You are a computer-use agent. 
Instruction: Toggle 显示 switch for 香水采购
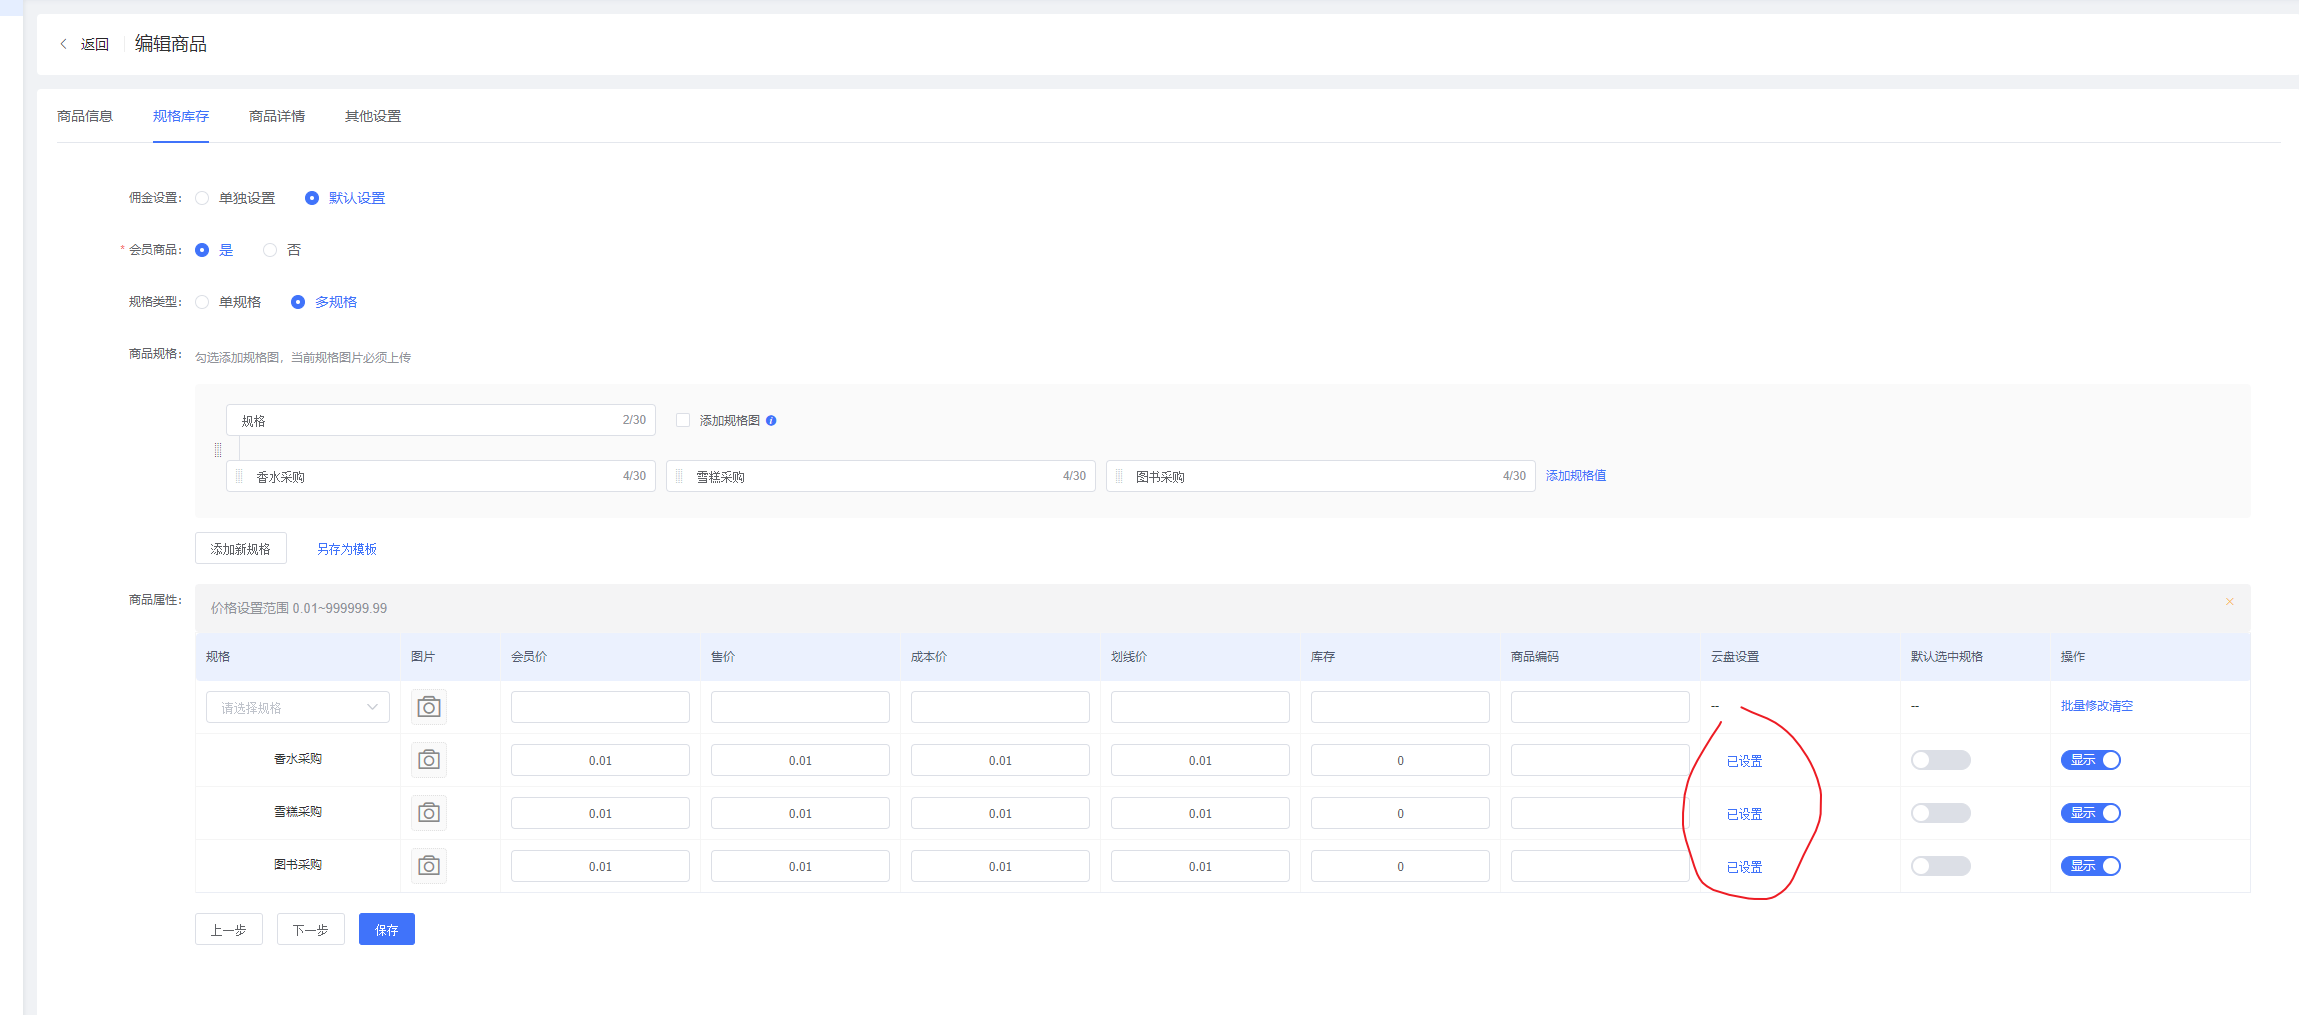2090,760
